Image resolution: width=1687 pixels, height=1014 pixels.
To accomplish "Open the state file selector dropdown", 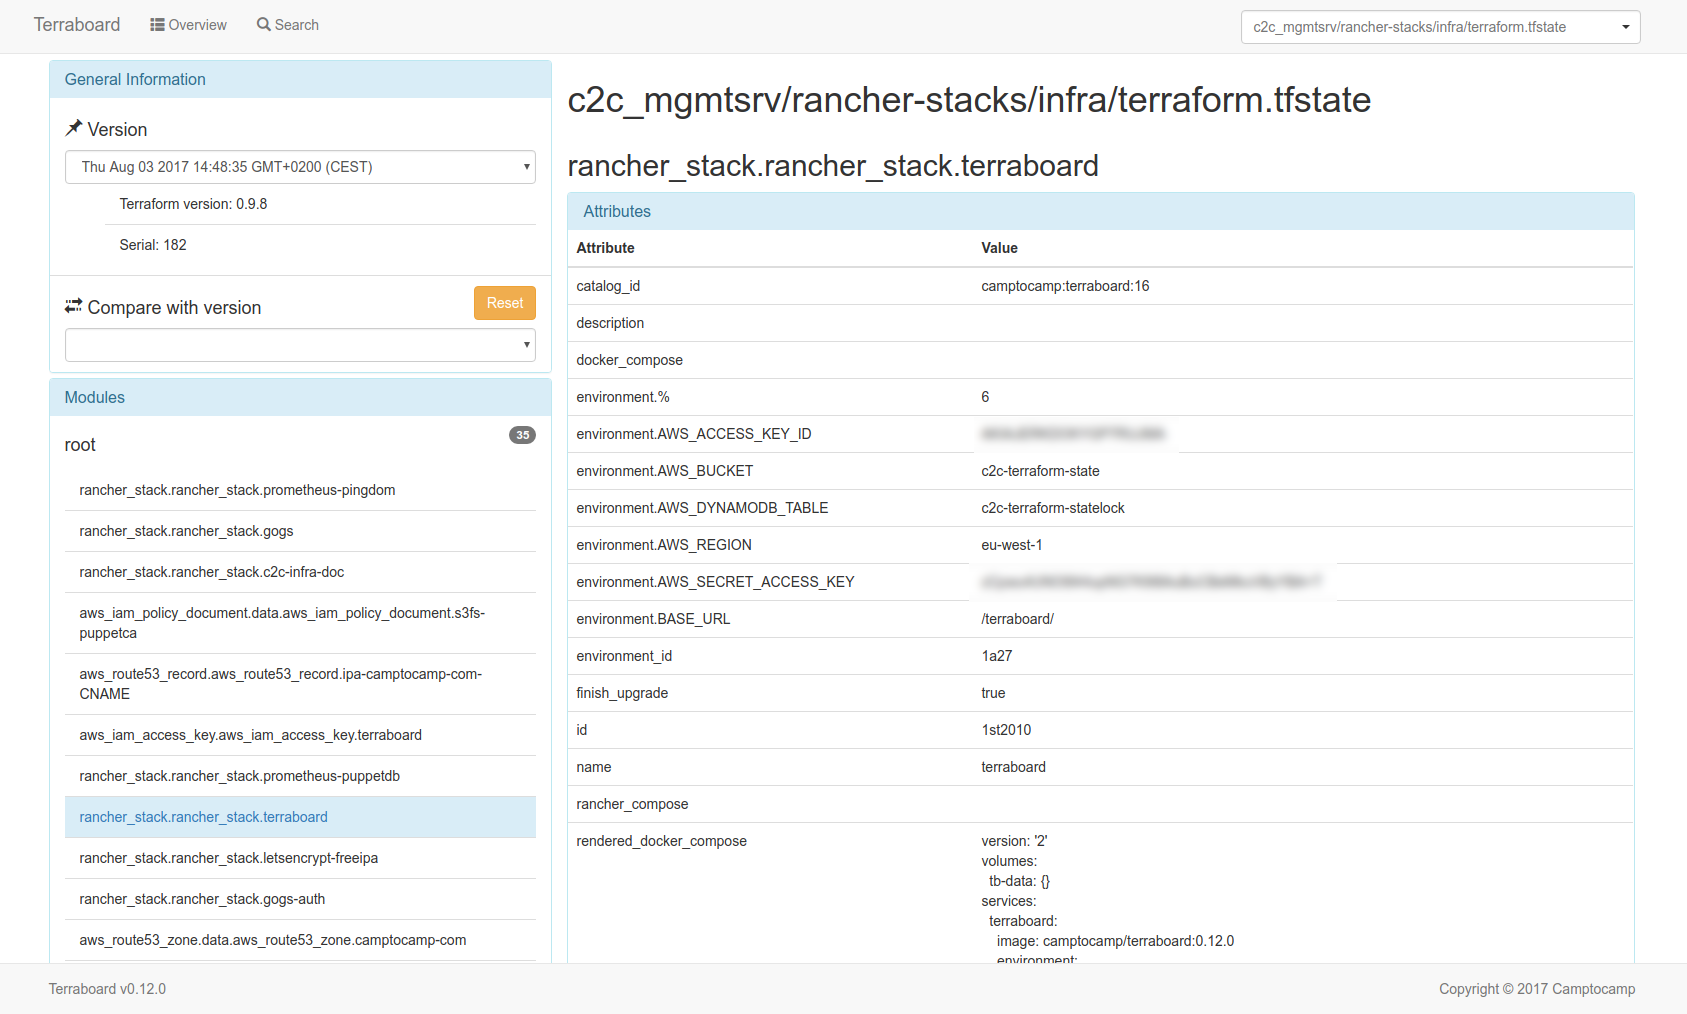I will [x=1440, y=27].
